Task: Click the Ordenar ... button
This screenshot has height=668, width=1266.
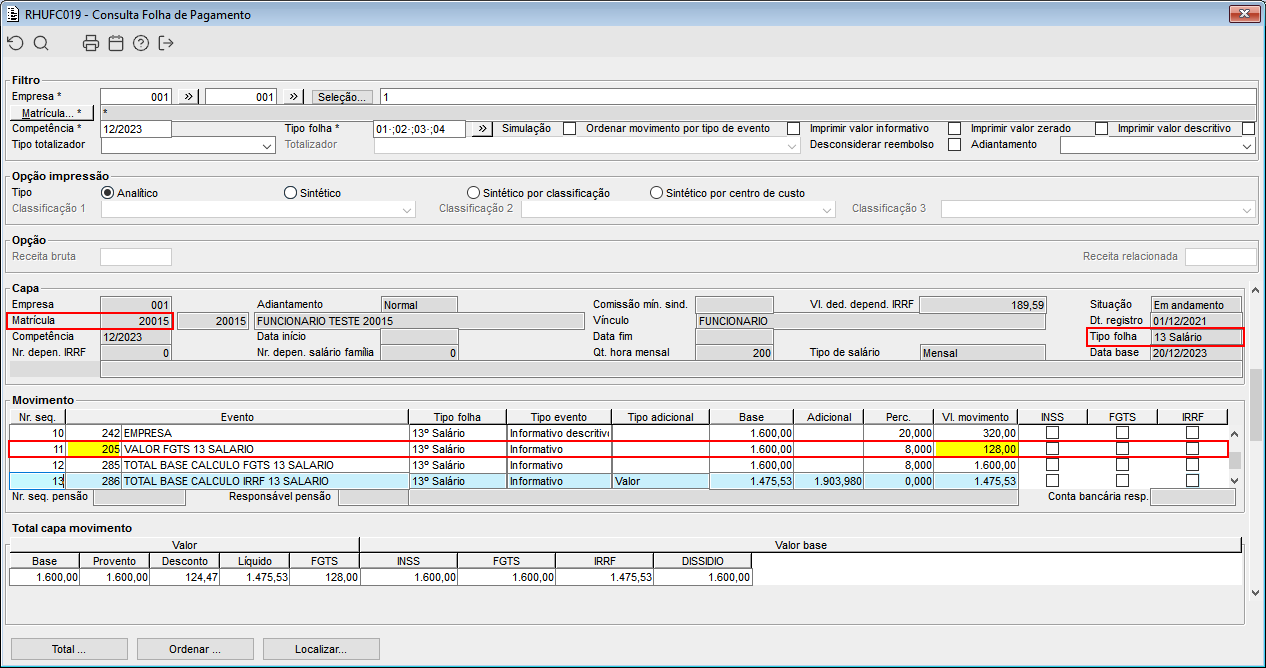Action: tap(195, 649)
